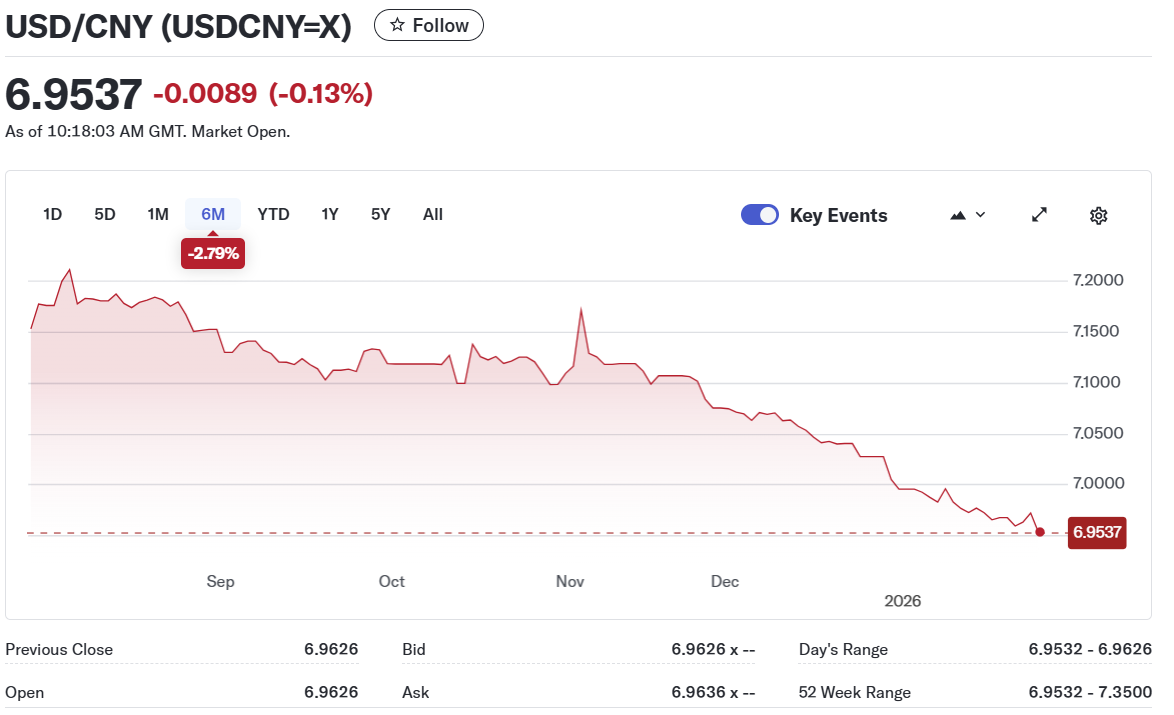Viewport: 1174px width, 715px height.
Task: Select the 1D time range
Action: [x=53, y=214]
